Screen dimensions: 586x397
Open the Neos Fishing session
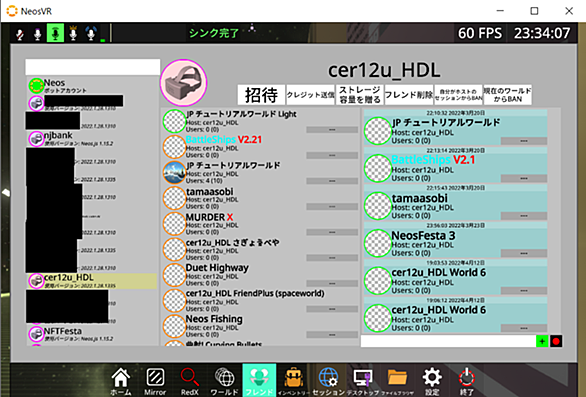[260, 326]
